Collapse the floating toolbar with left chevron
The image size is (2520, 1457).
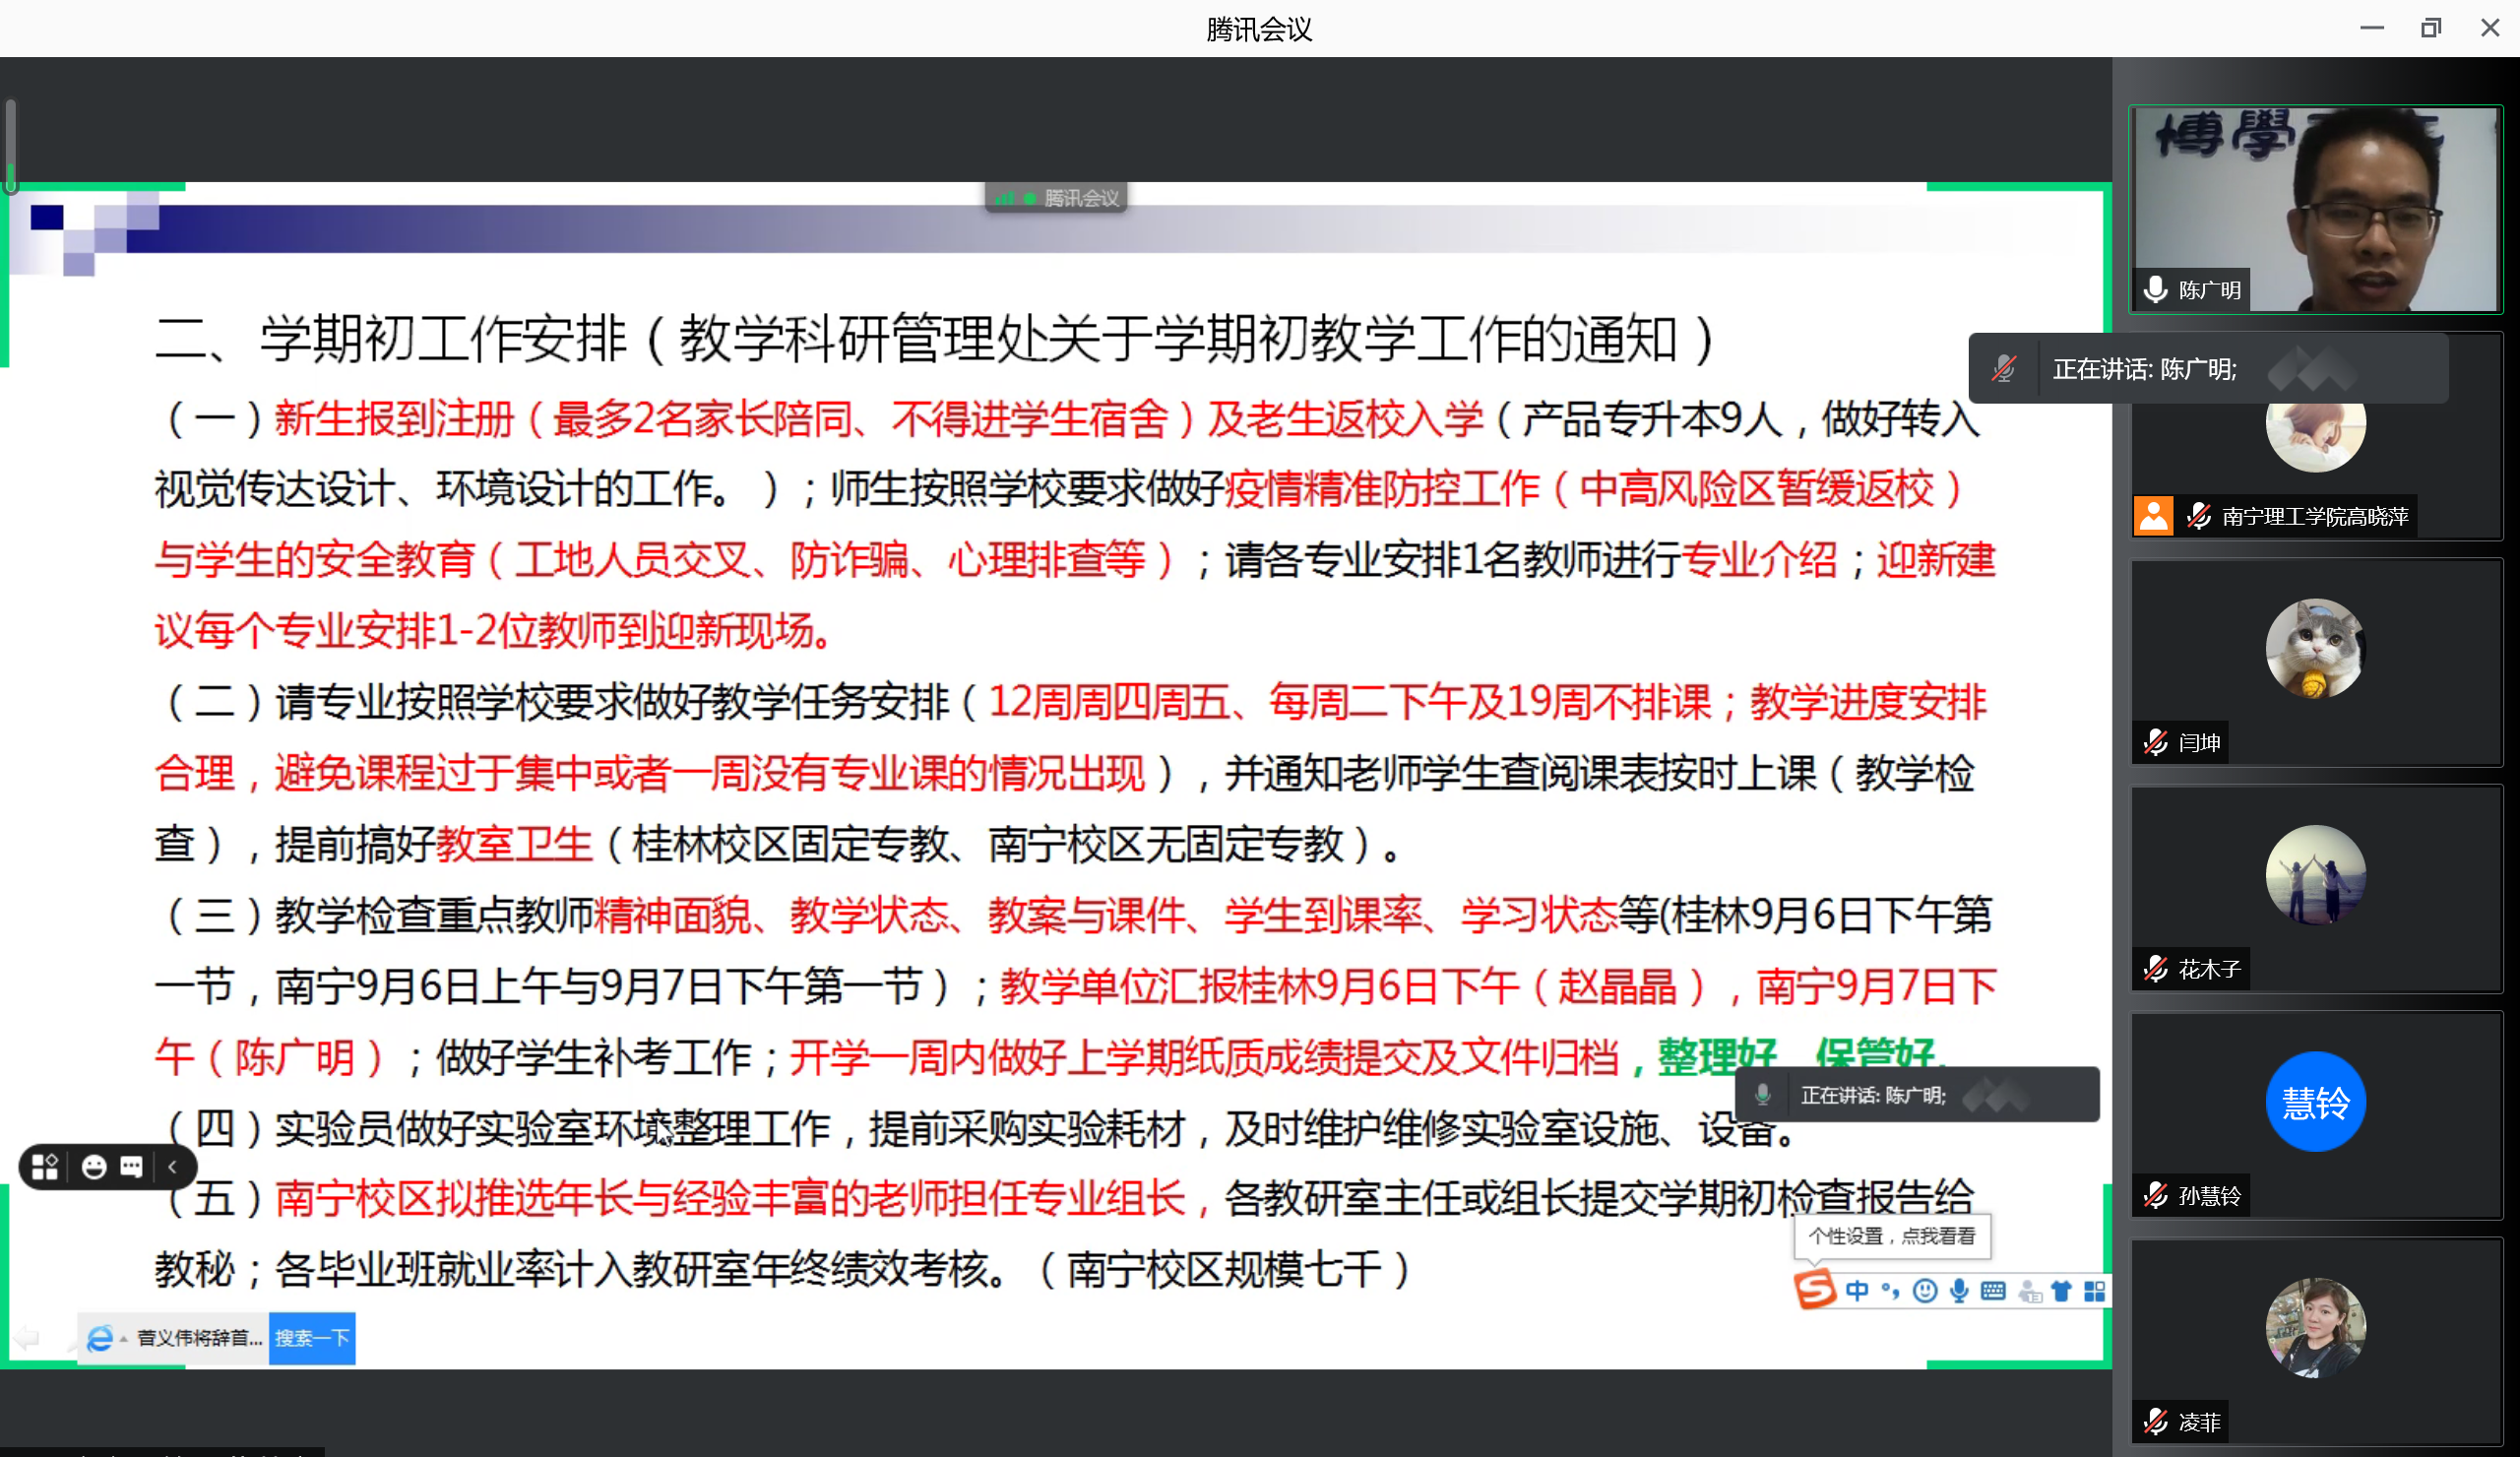(173, 1167)
